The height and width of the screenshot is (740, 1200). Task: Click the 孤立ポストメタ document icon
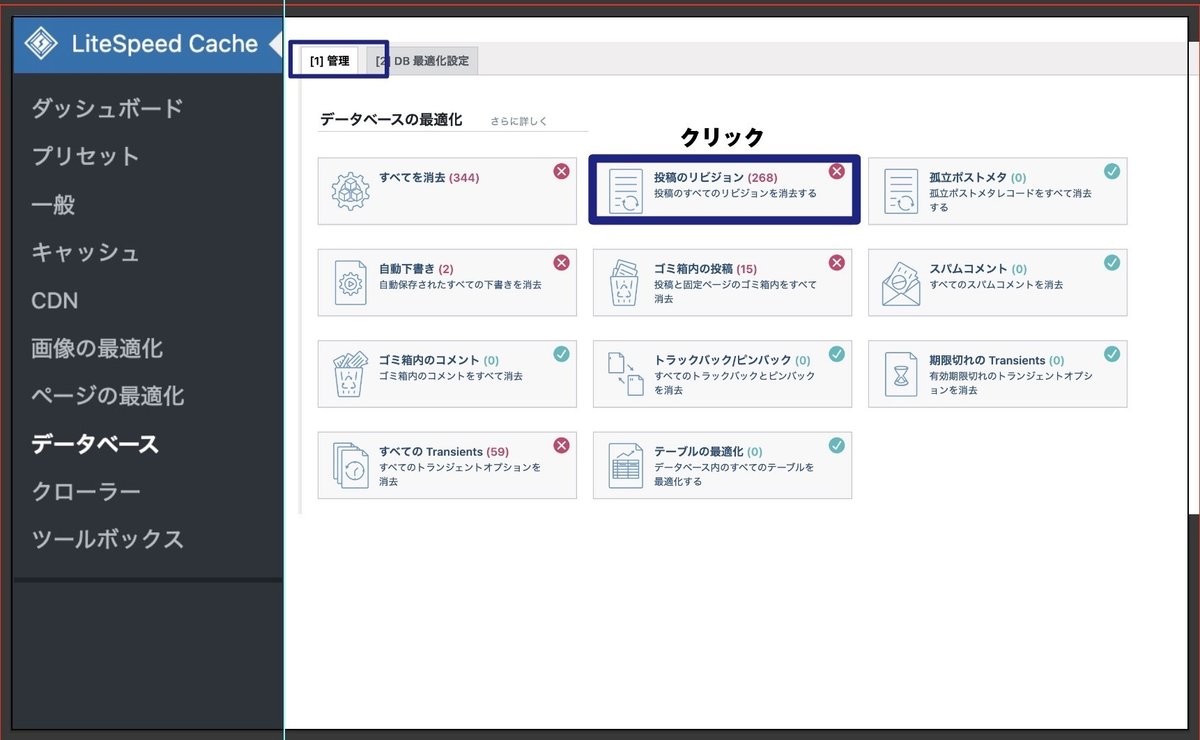point(901,191)
